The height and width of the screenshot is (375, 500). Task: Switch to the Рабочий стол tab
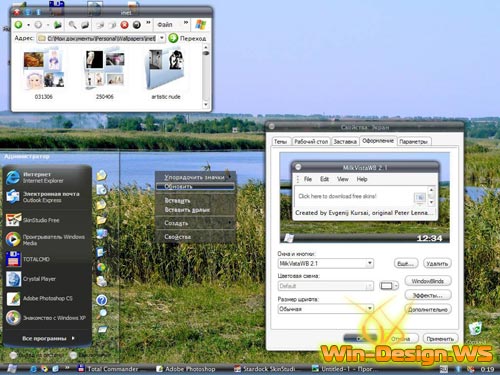point(311,142)
